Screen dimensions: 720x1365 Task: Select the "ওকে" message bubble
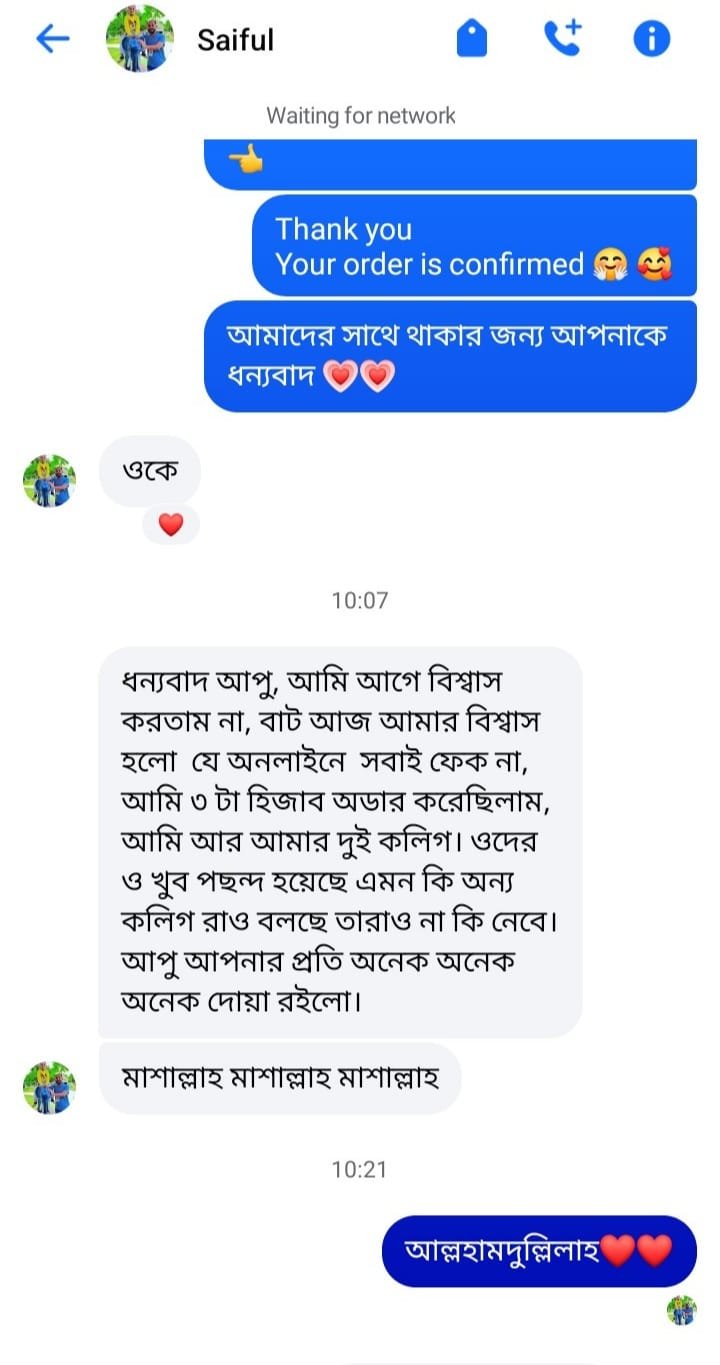click(150, 470)
